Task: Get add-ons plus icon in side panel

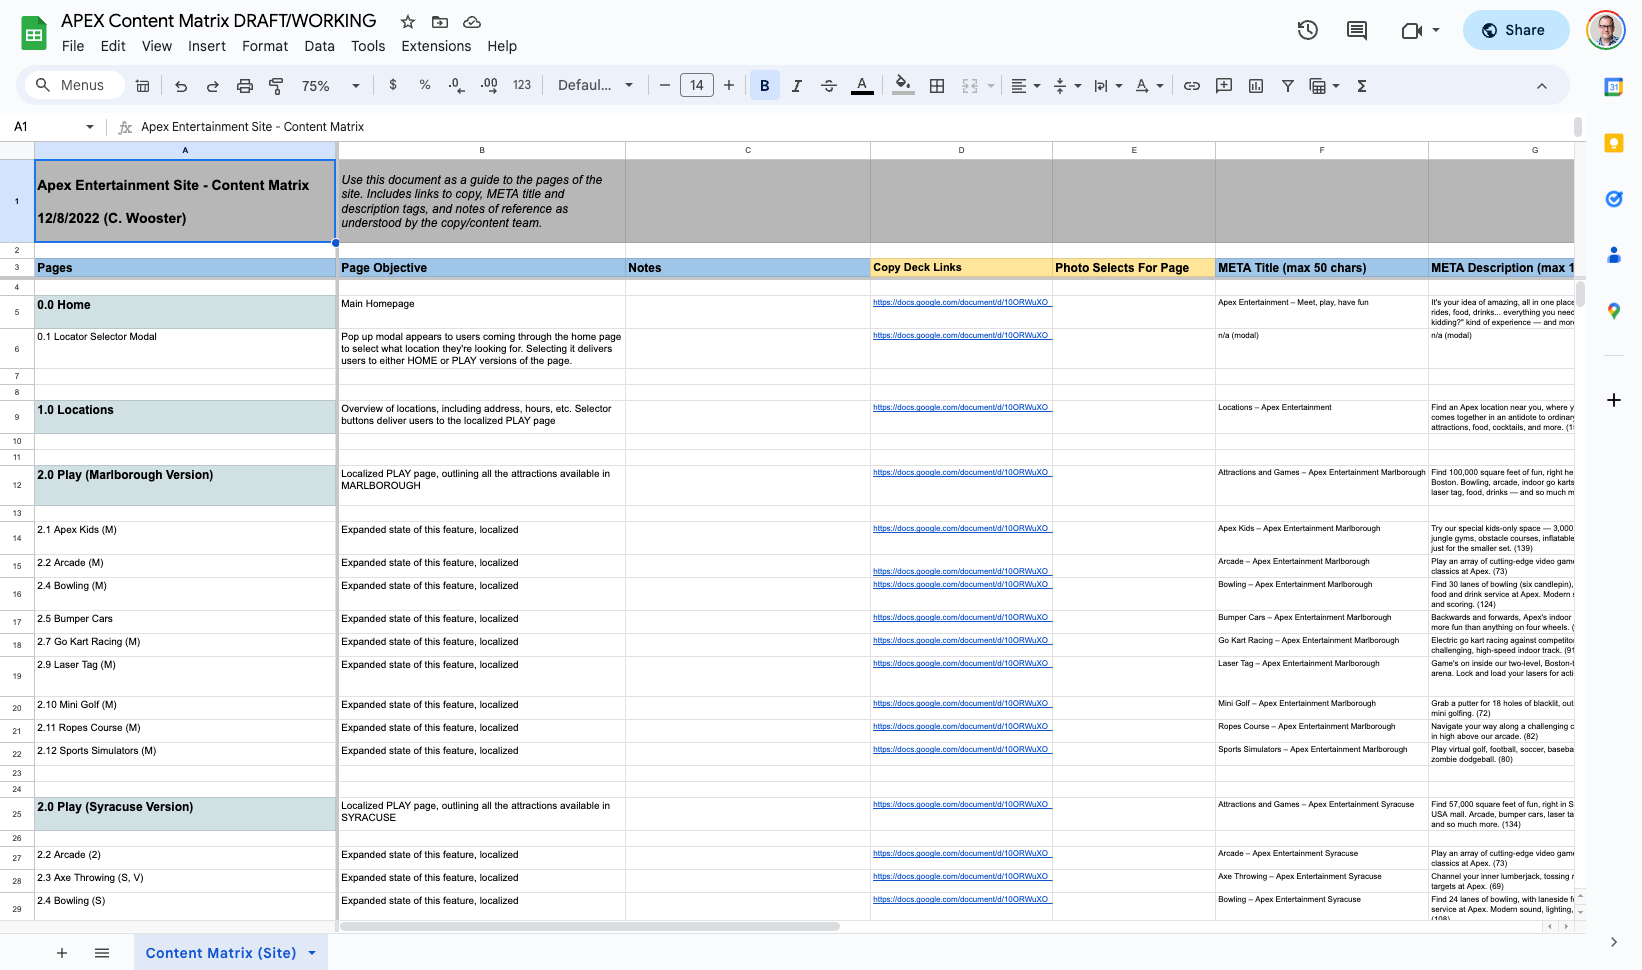Action: pos(1614,400)
